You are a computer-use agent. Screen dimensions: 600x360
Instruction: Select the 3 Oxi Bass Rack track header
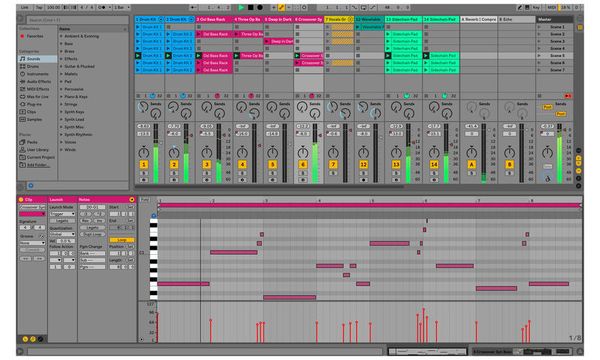pos(214,19)
